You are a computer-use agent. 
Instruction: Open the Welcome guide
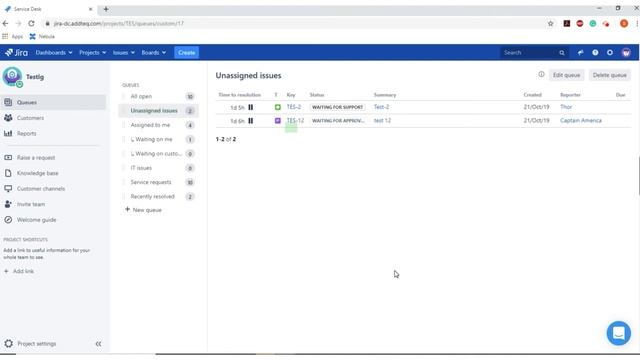point(37,220)
